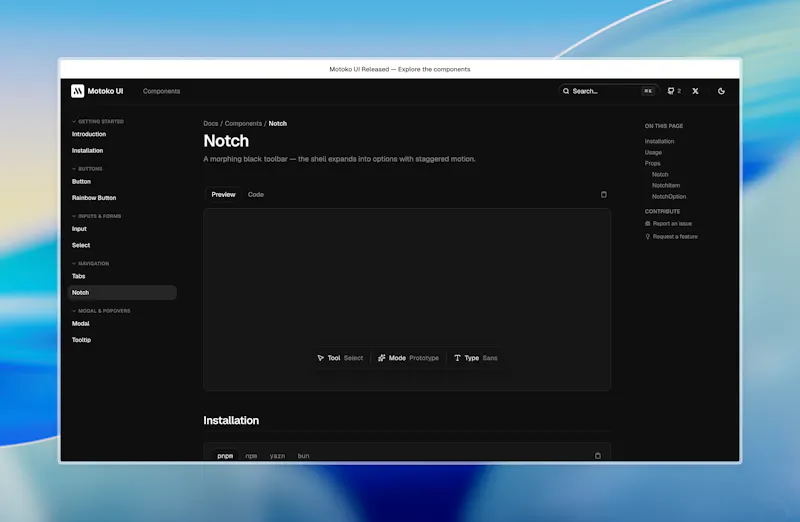The image size is (800, 522).
Task: Click the search magnifier icon
Action: pyautogui.click(x=566, y=91)
